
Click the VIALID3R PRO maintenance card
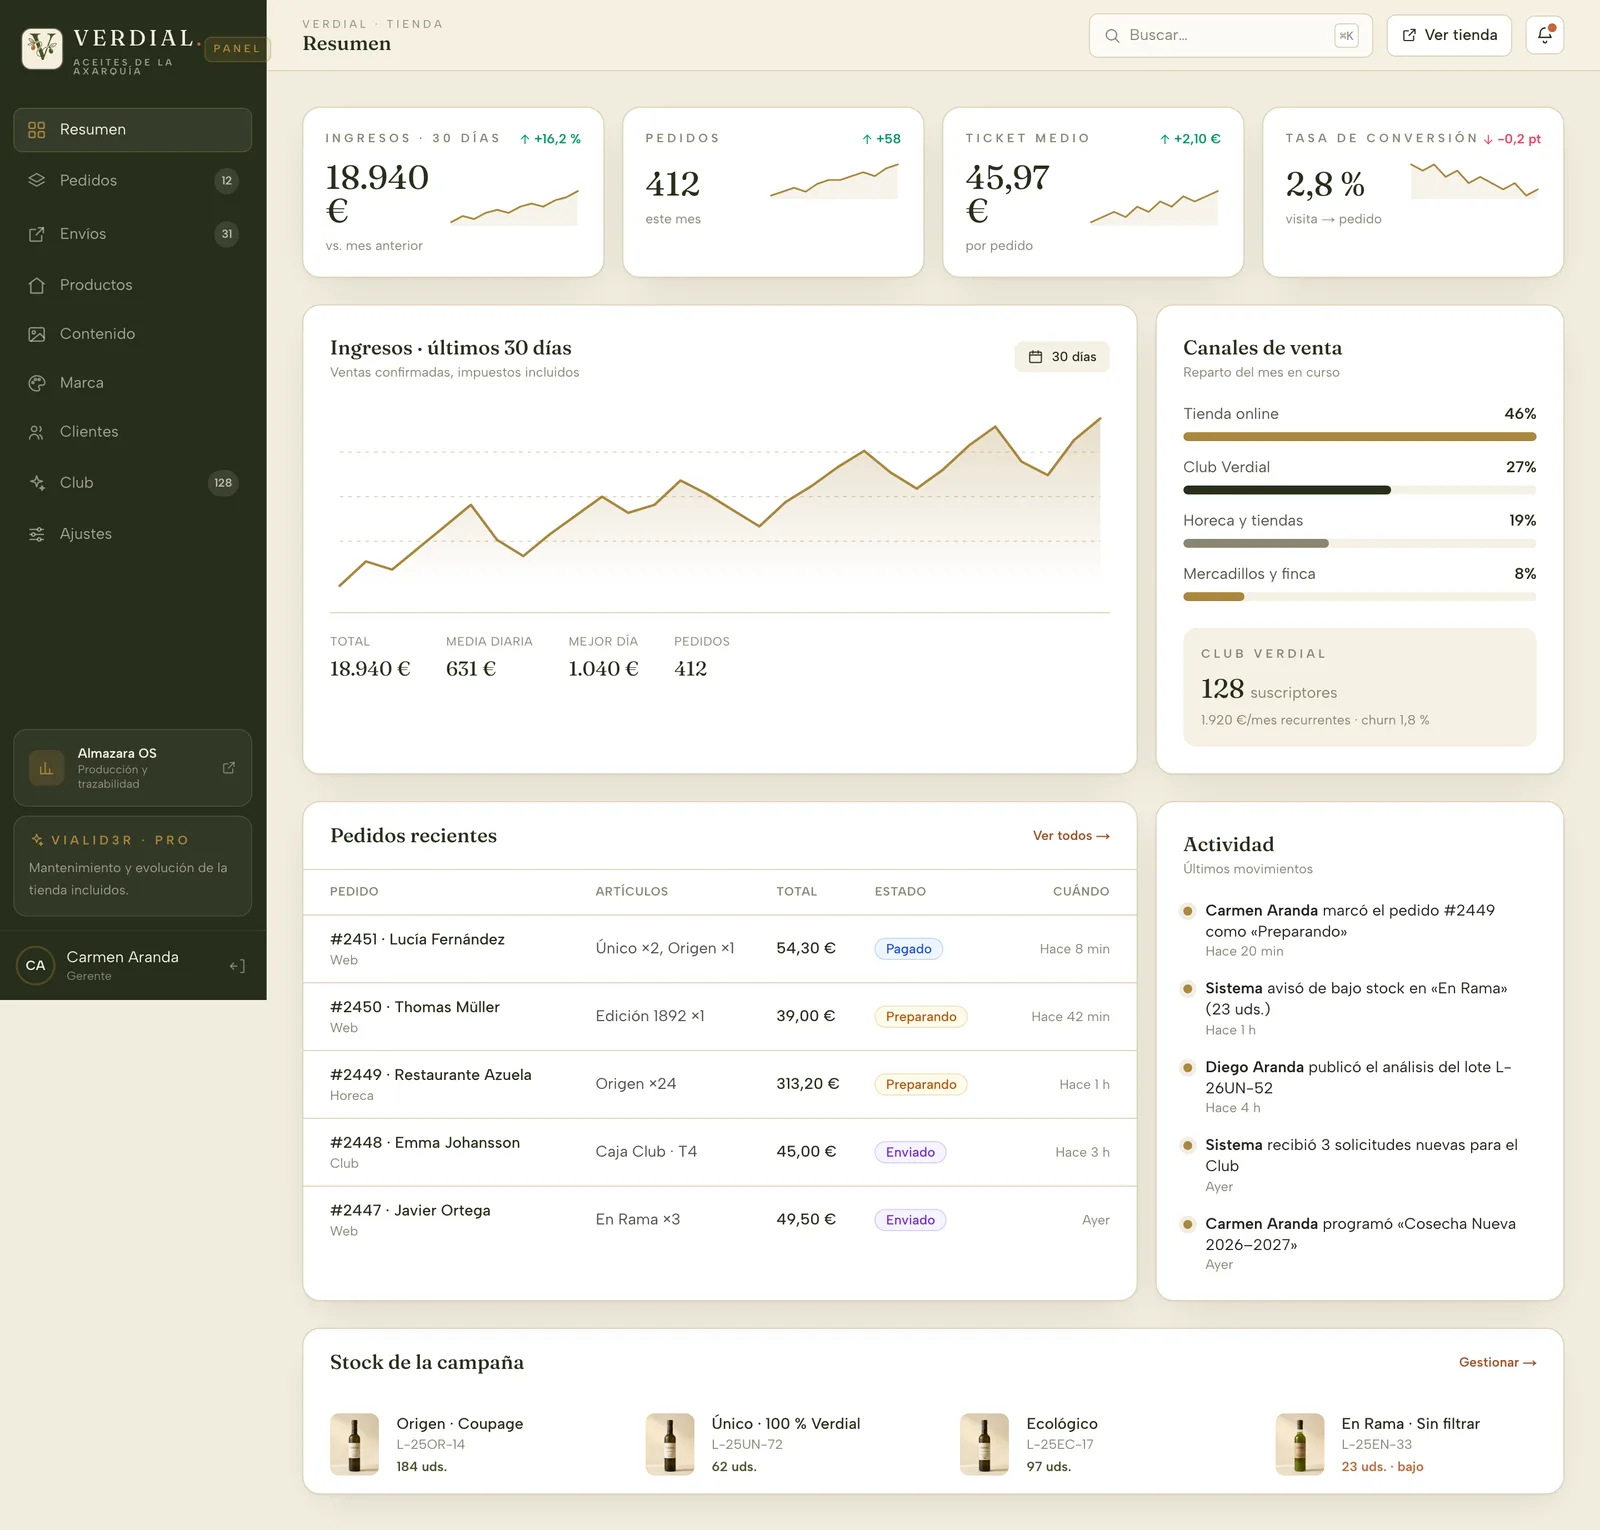[x=132, y=866]
